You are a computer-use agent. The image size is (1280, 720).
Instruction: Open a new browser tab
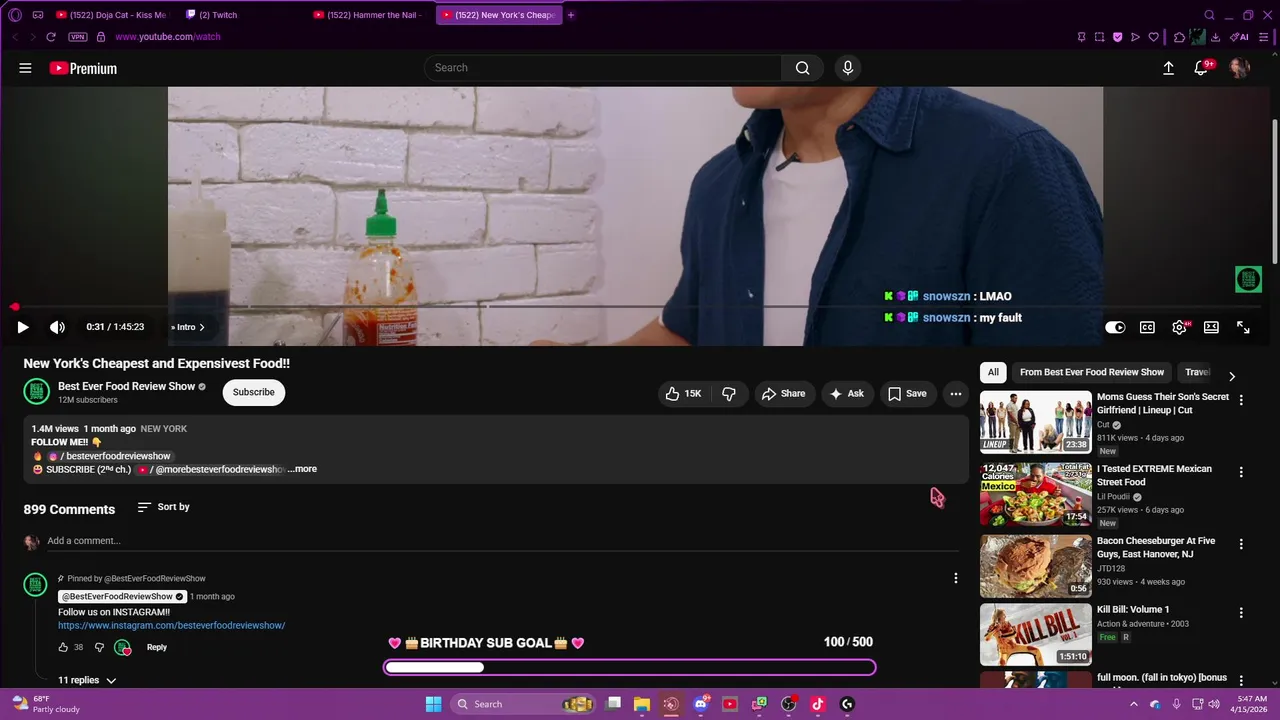(571, 15)
